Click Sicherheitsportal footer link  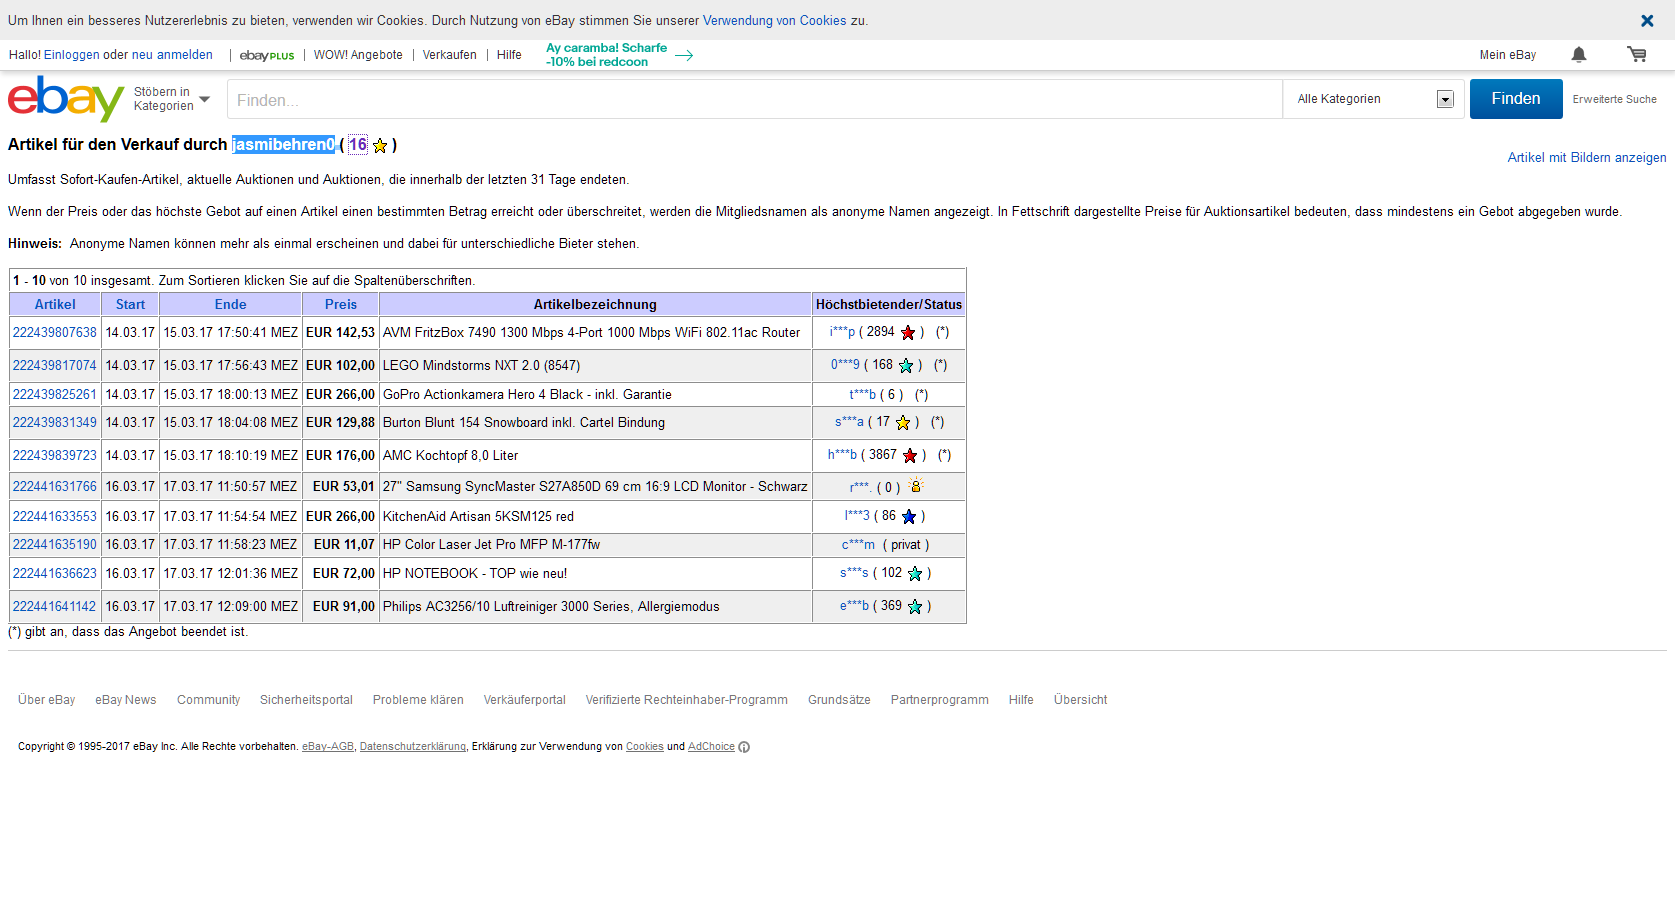306,700
